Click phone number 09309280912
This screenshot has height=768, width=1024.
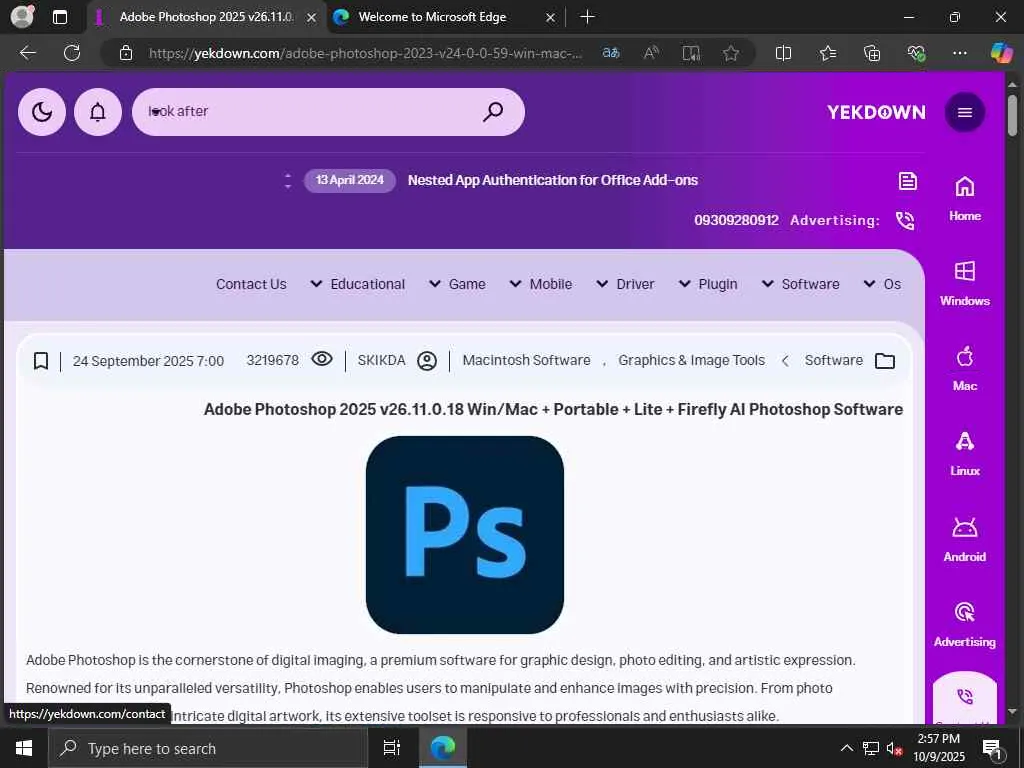736,220
